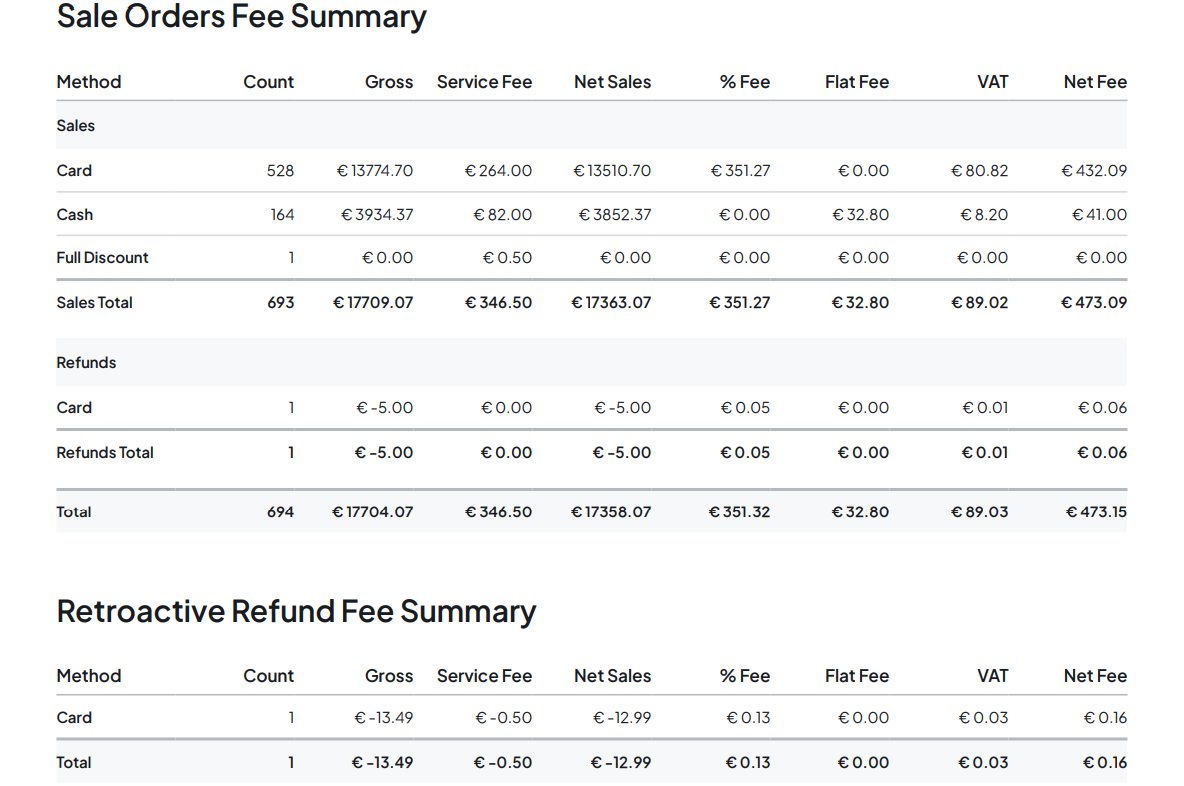
Task: Click the Sales section label row
Action: pyautogui.click(x=76, y=126)
